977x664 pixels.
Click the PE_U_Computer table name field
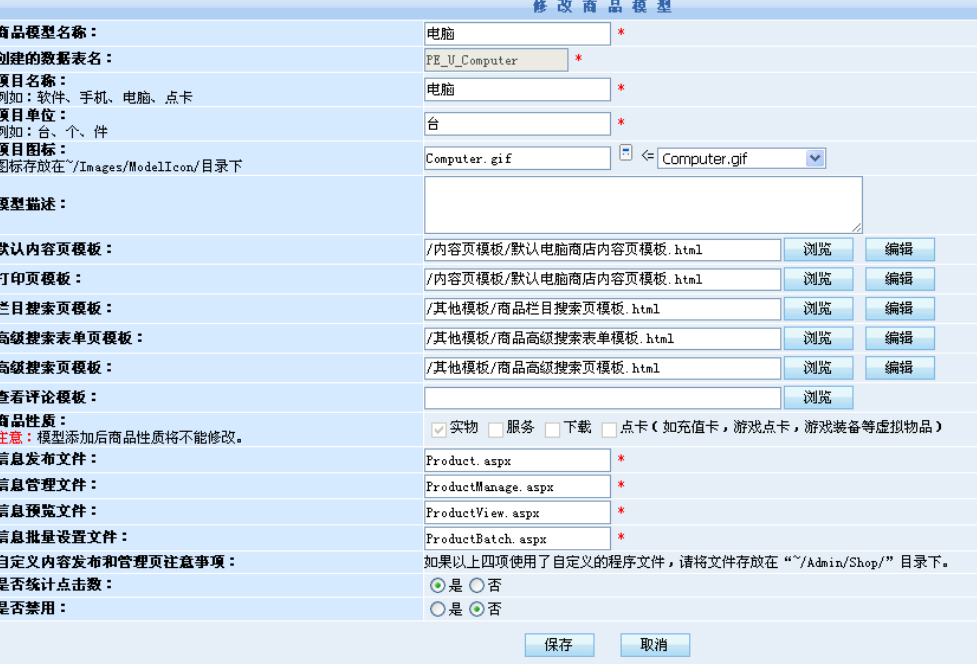[496, 60]
